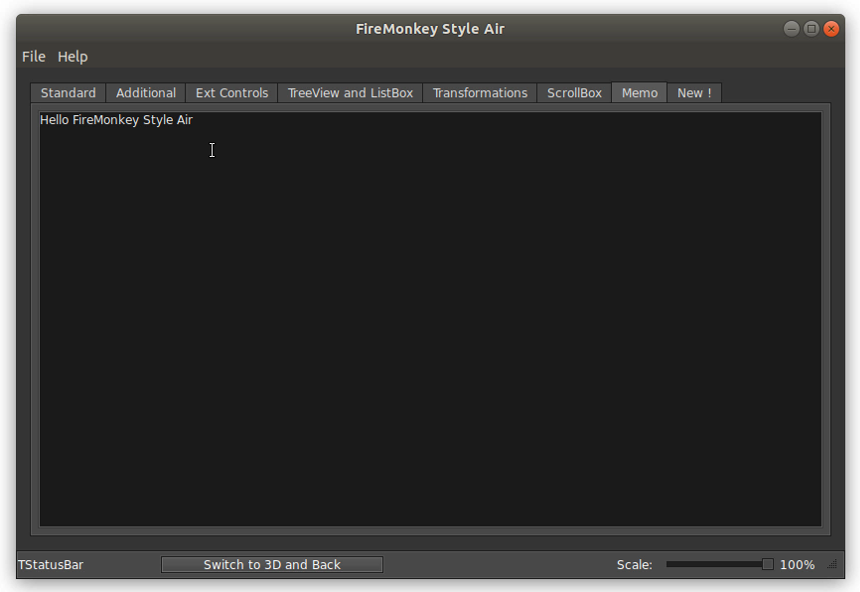
Task: Switch to the Additional tab
Action: point(146,93)
